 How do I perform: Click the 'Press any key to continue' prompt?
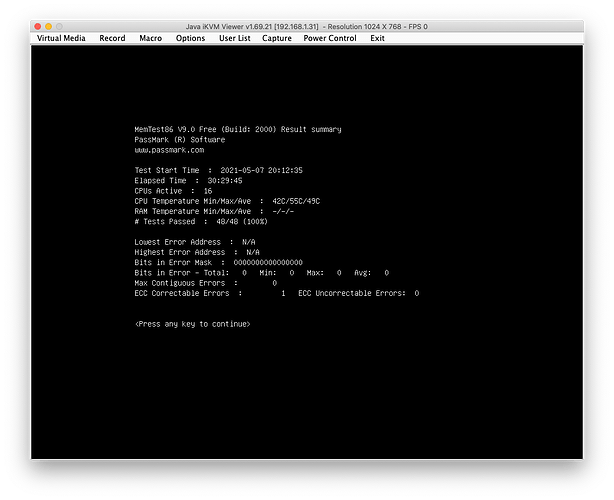point(193,324)
